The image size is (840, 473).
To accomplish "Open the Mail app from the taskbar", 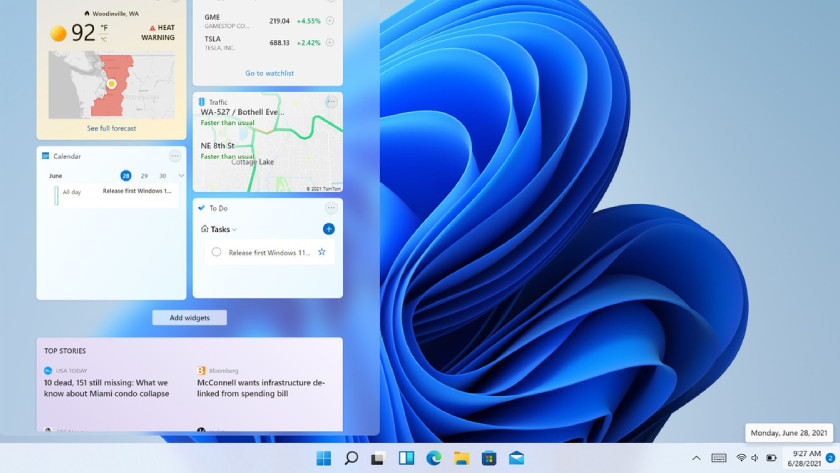I will pos(516,458).
